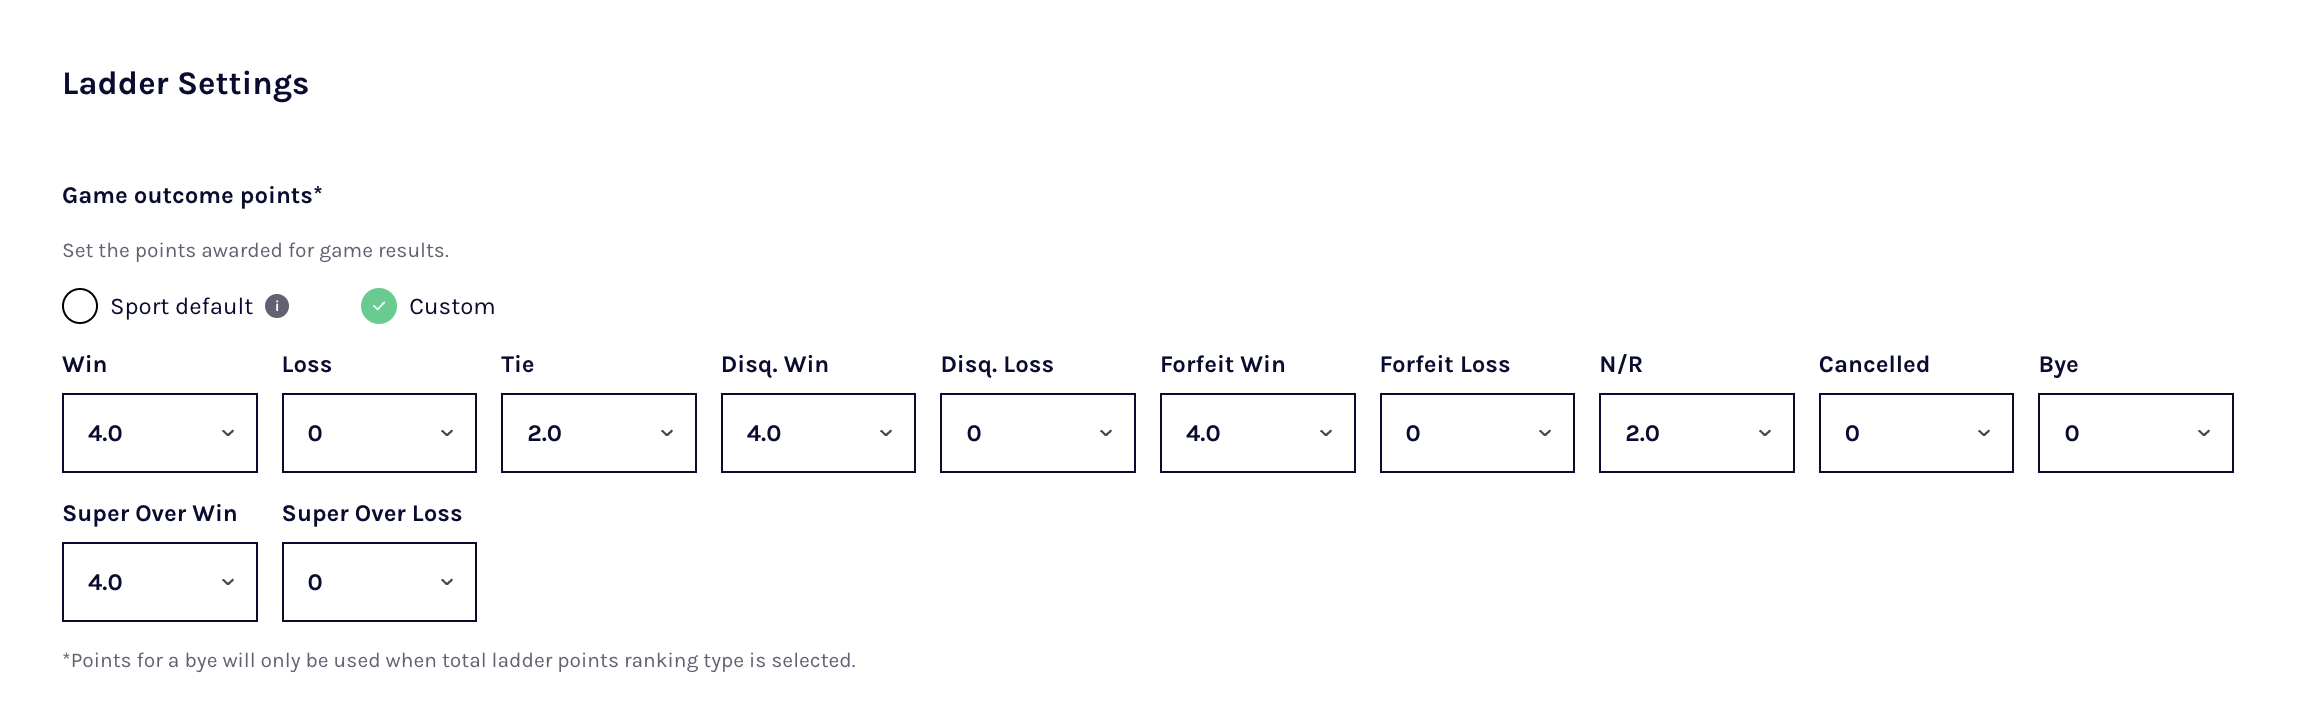The width and height of the screenshot is (2301, 725).
Task: Open the Forfeit Loss points dropdown
Action: coord(1477,433)
